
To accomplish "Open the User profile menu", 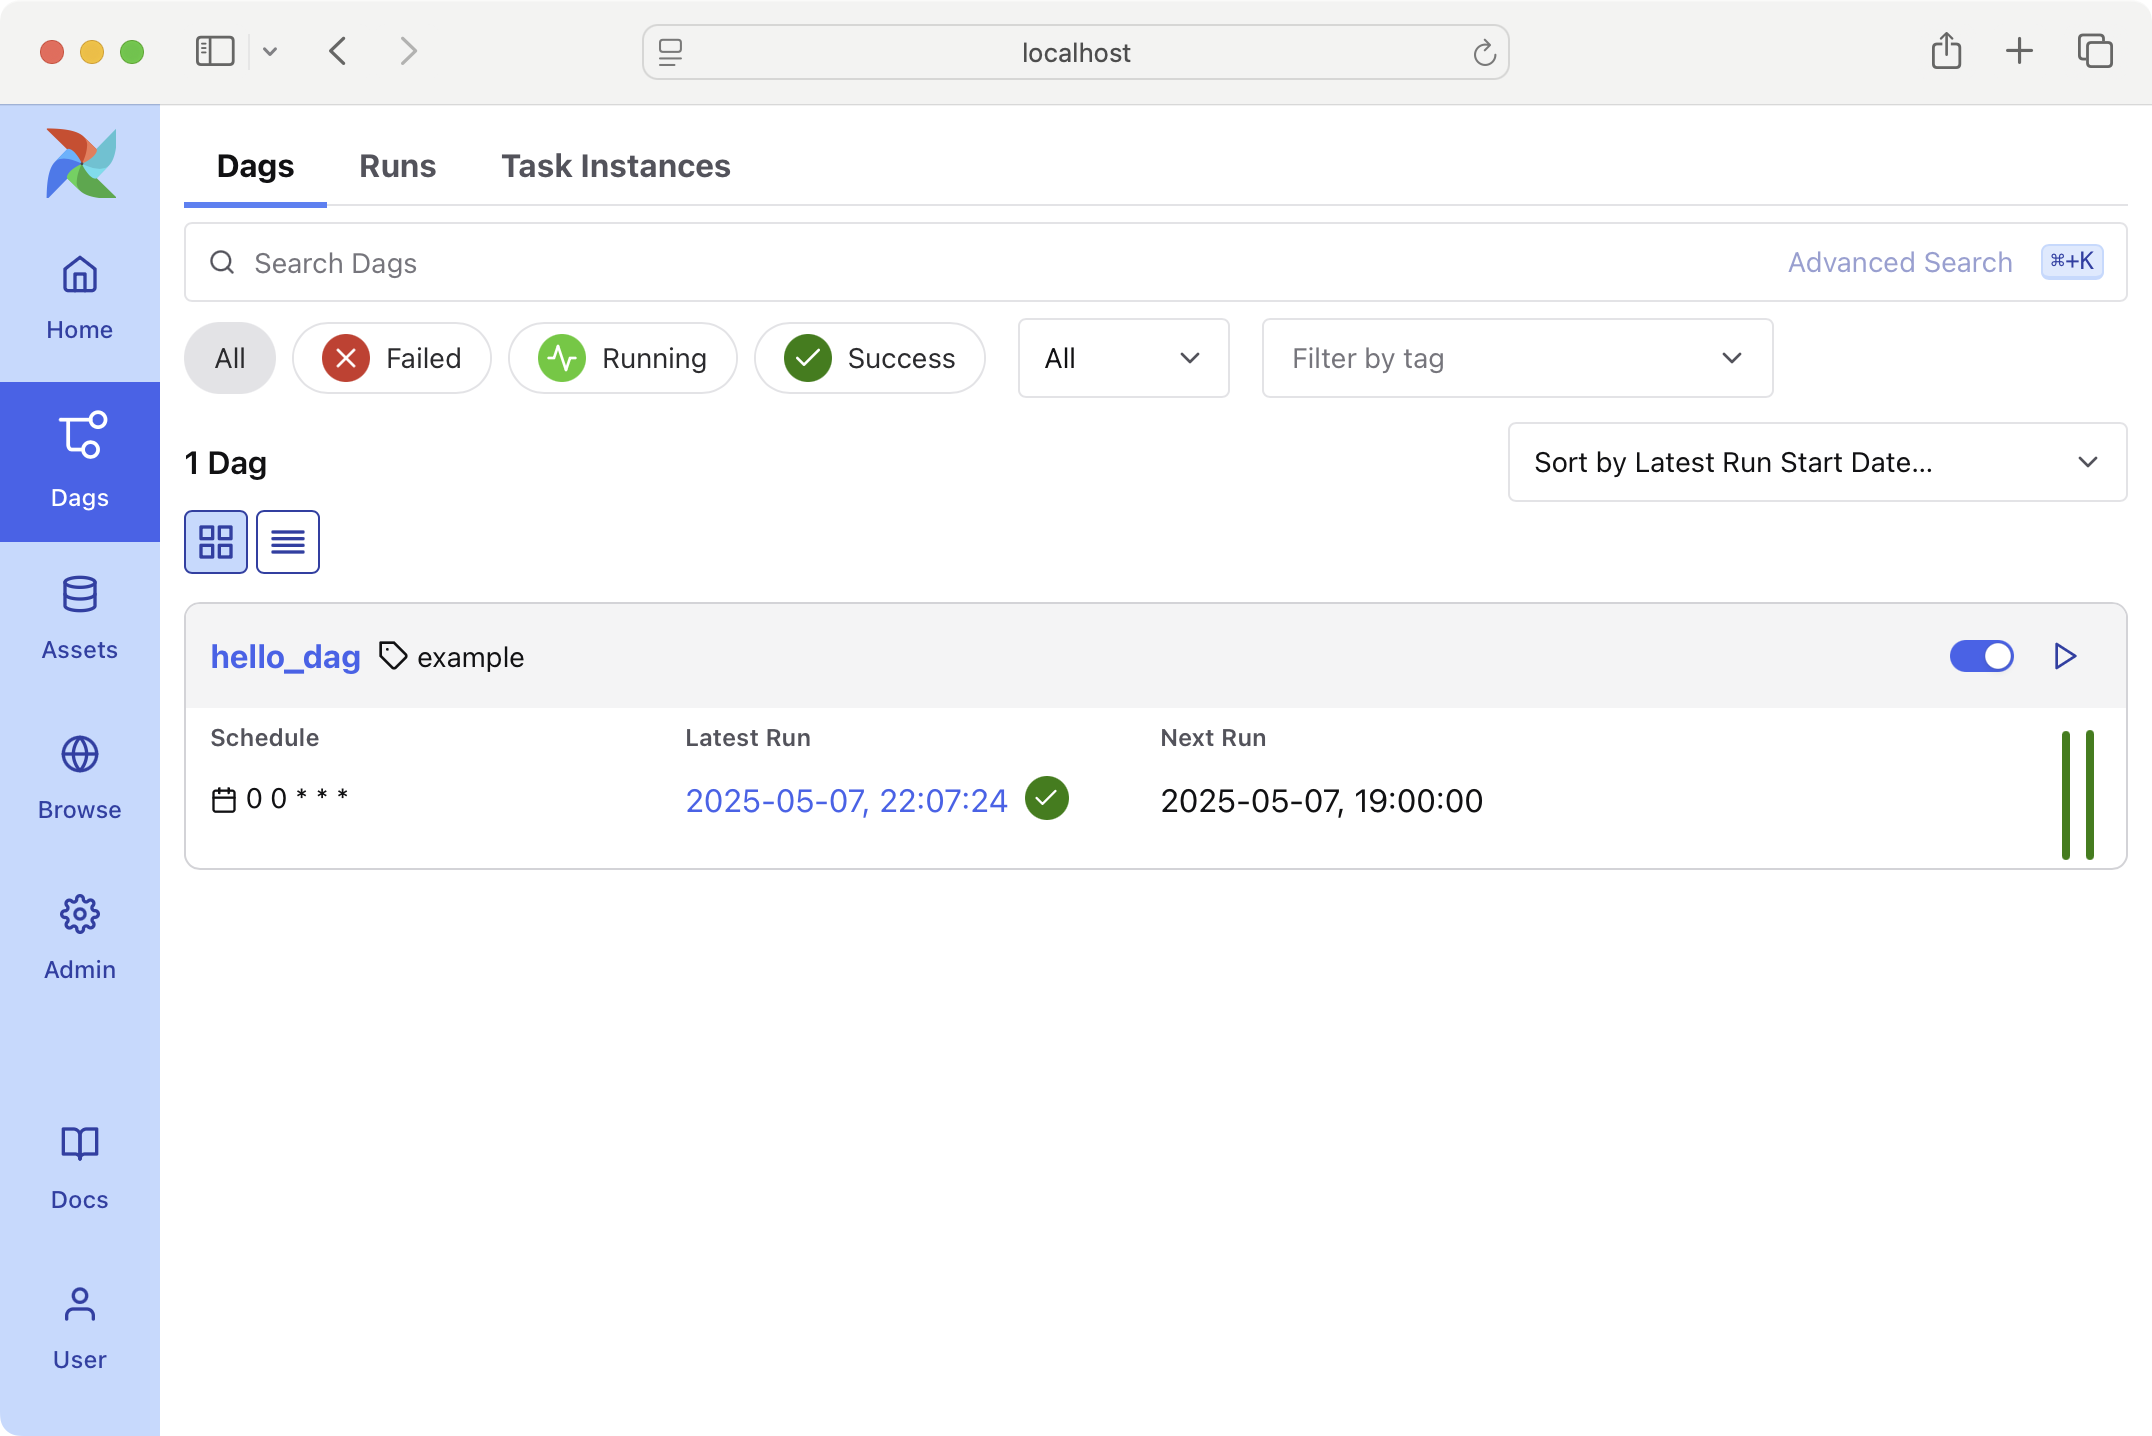I will point(79,1327).
